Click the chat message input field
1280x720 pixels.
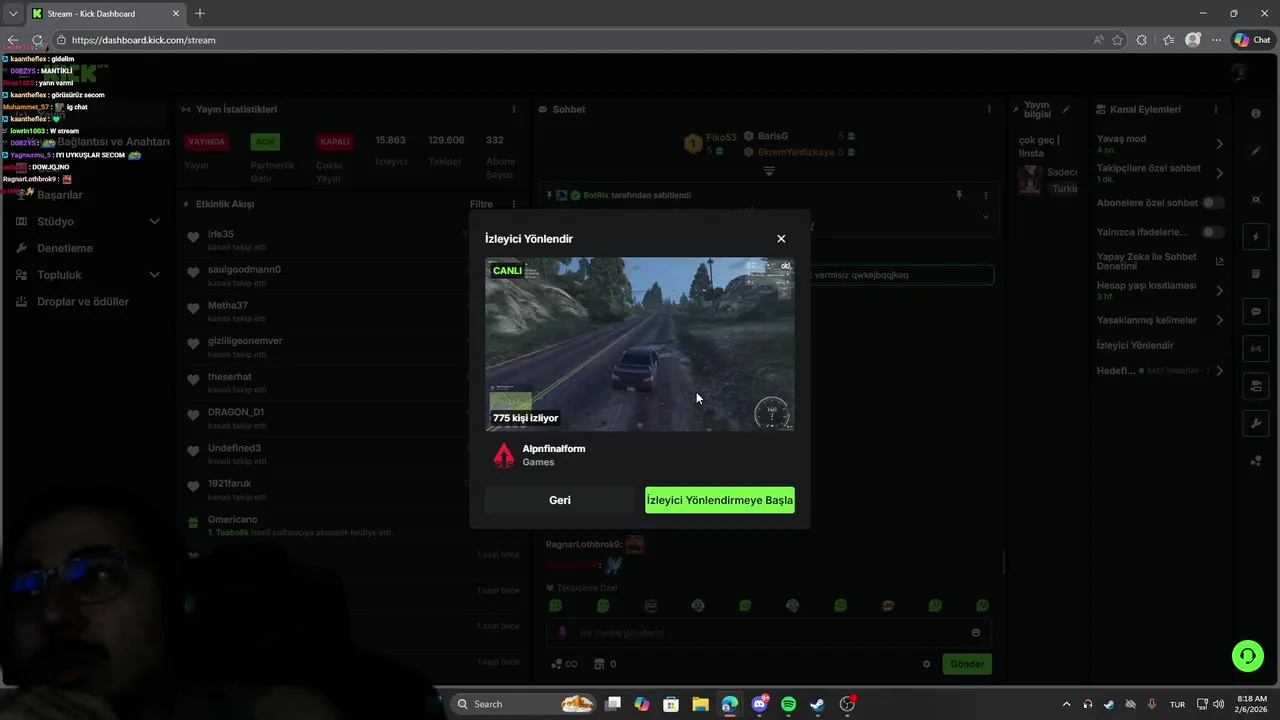click(x=769, y=633)
